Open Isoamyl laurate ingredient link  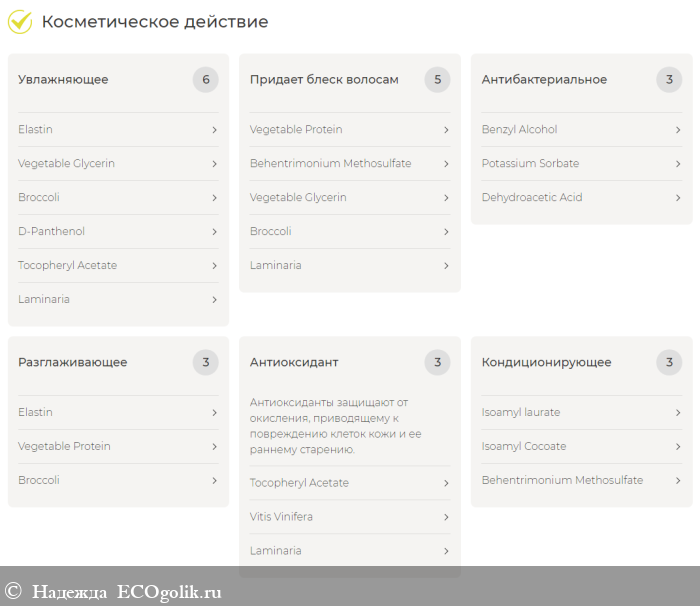point(520,412)
